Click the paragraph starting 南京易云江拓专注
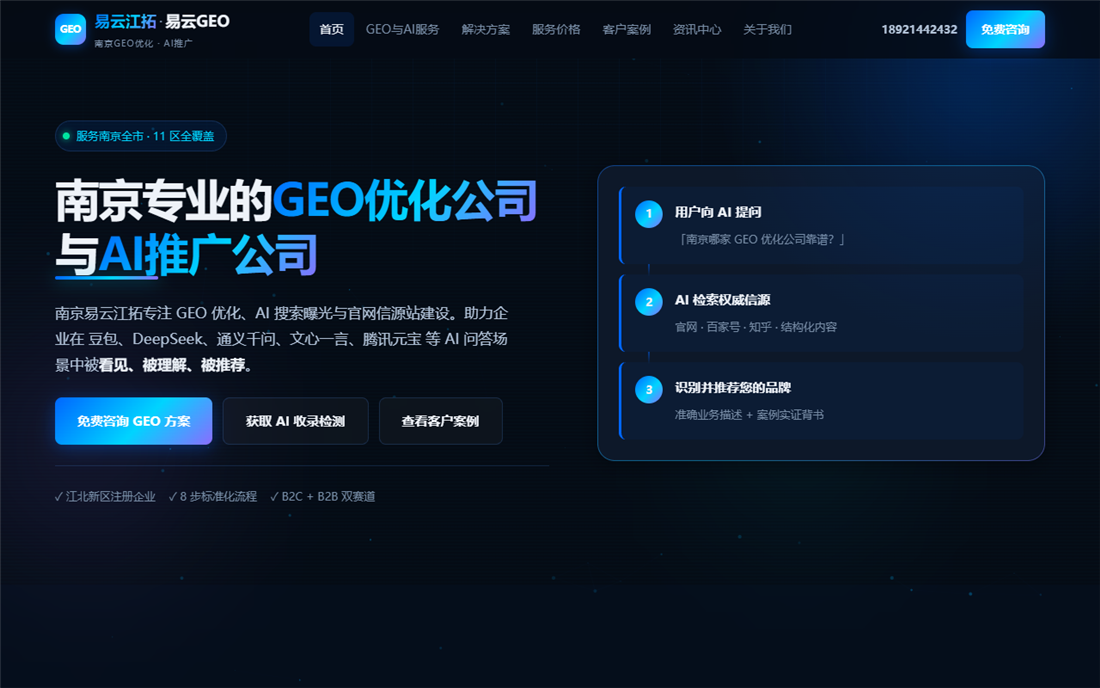Image resolution: width=1100 pixels, height=688 pixels. click(281, 339)
